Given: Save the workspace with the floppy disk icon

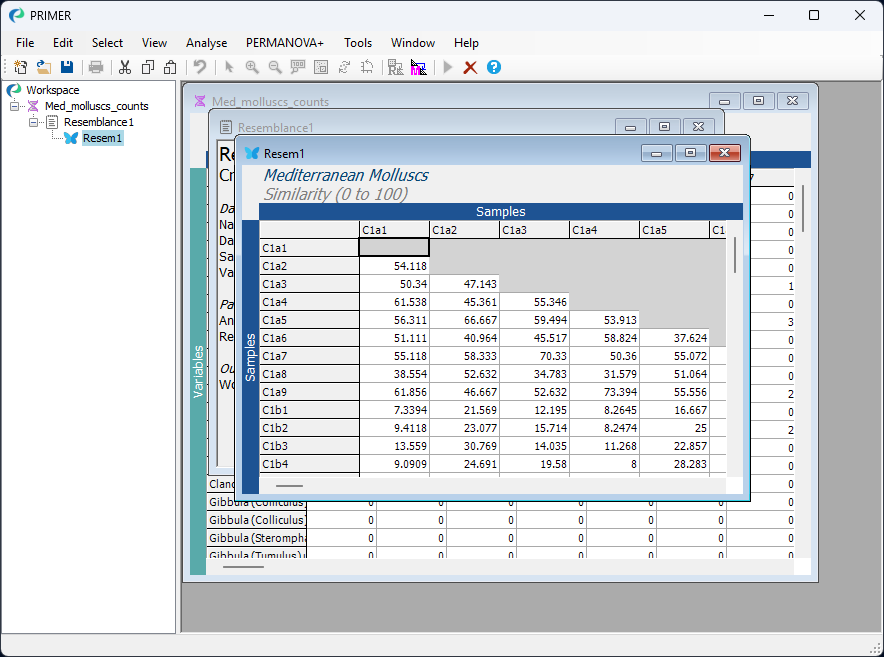Looking at the screenshot, I should point(67,67).
